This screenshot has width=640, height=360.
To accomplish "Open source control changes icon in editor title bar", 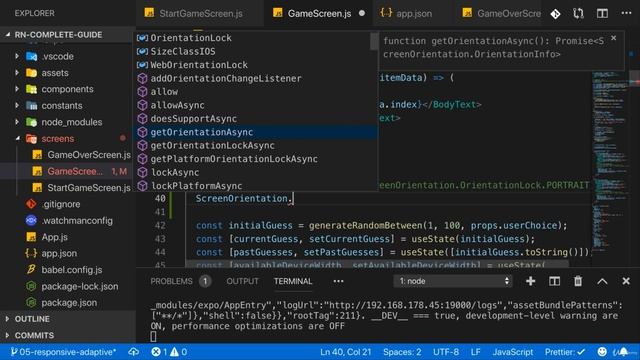I will (x=556, y=14).
